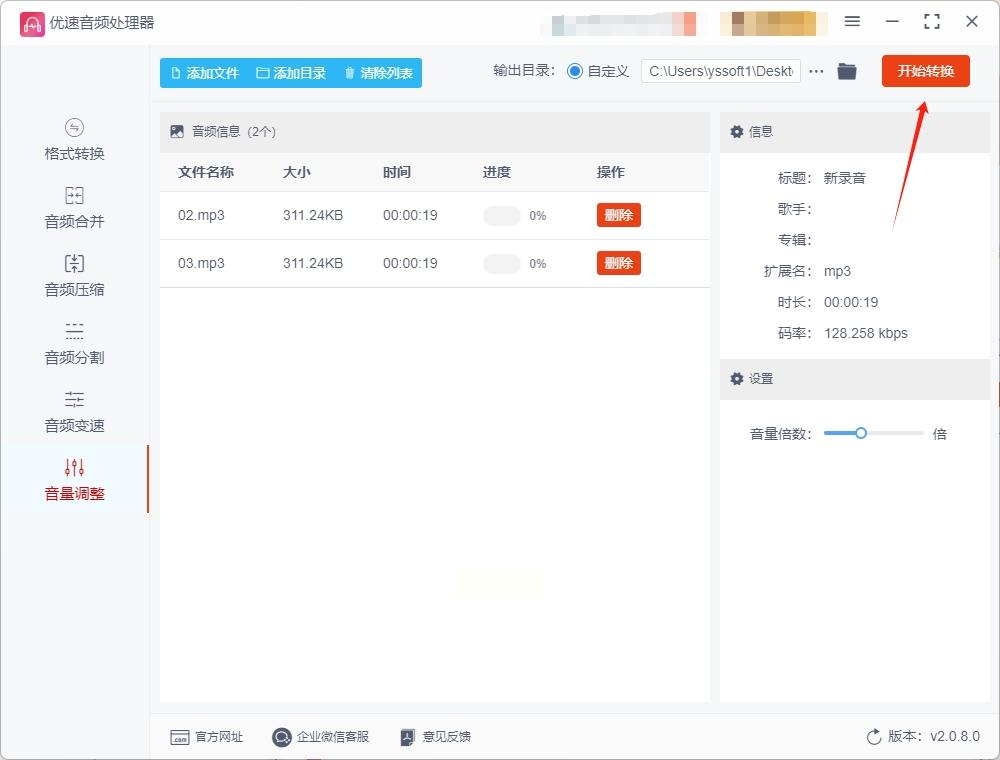This screenshot has height=760, width=1000.
Task: Click the gear icon beside 信息
Action: click(x=737, y=131)
